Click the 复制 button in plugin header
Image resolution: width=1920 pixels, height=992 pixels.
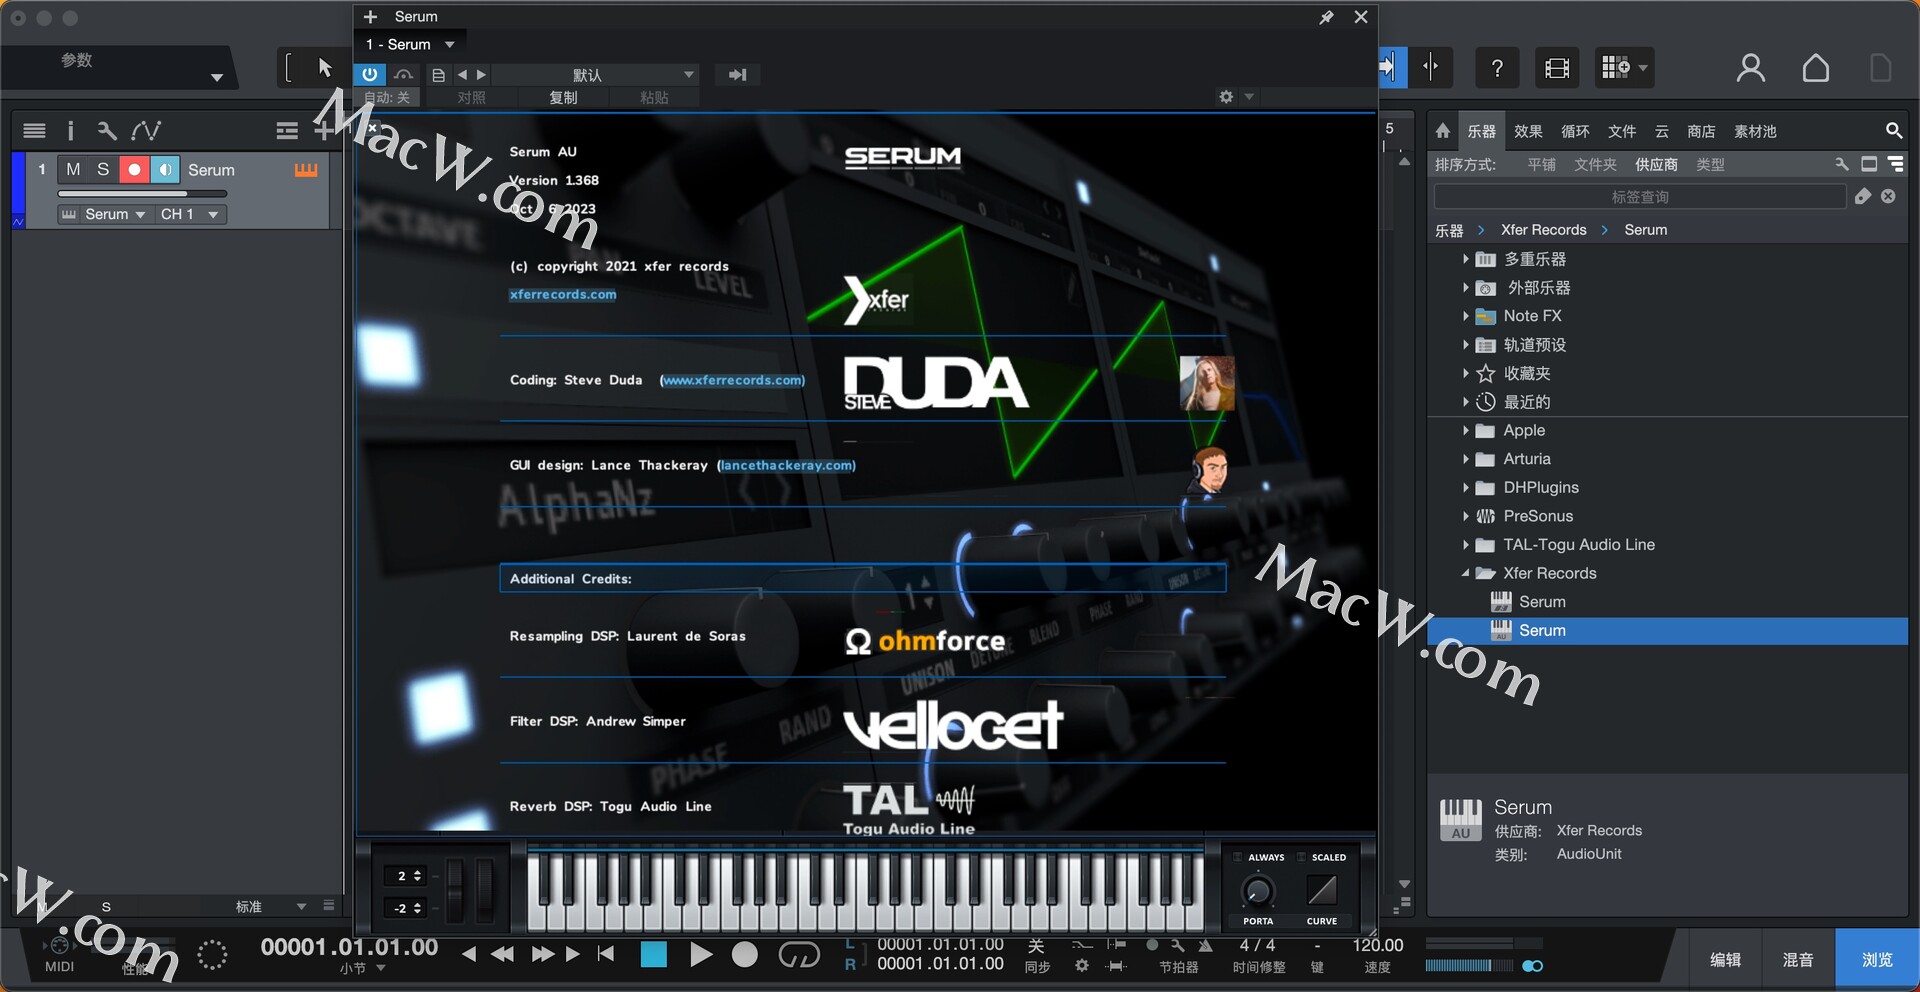tap(563, 97)
